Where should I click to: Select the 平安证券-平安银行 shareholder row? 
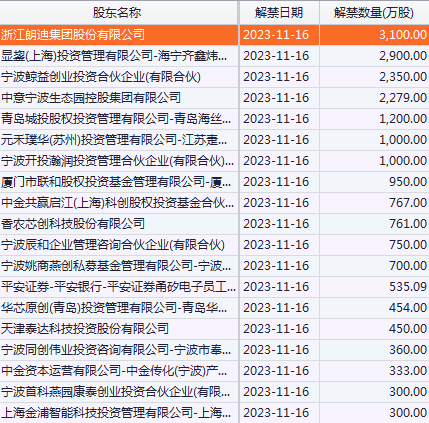(214, 287)
